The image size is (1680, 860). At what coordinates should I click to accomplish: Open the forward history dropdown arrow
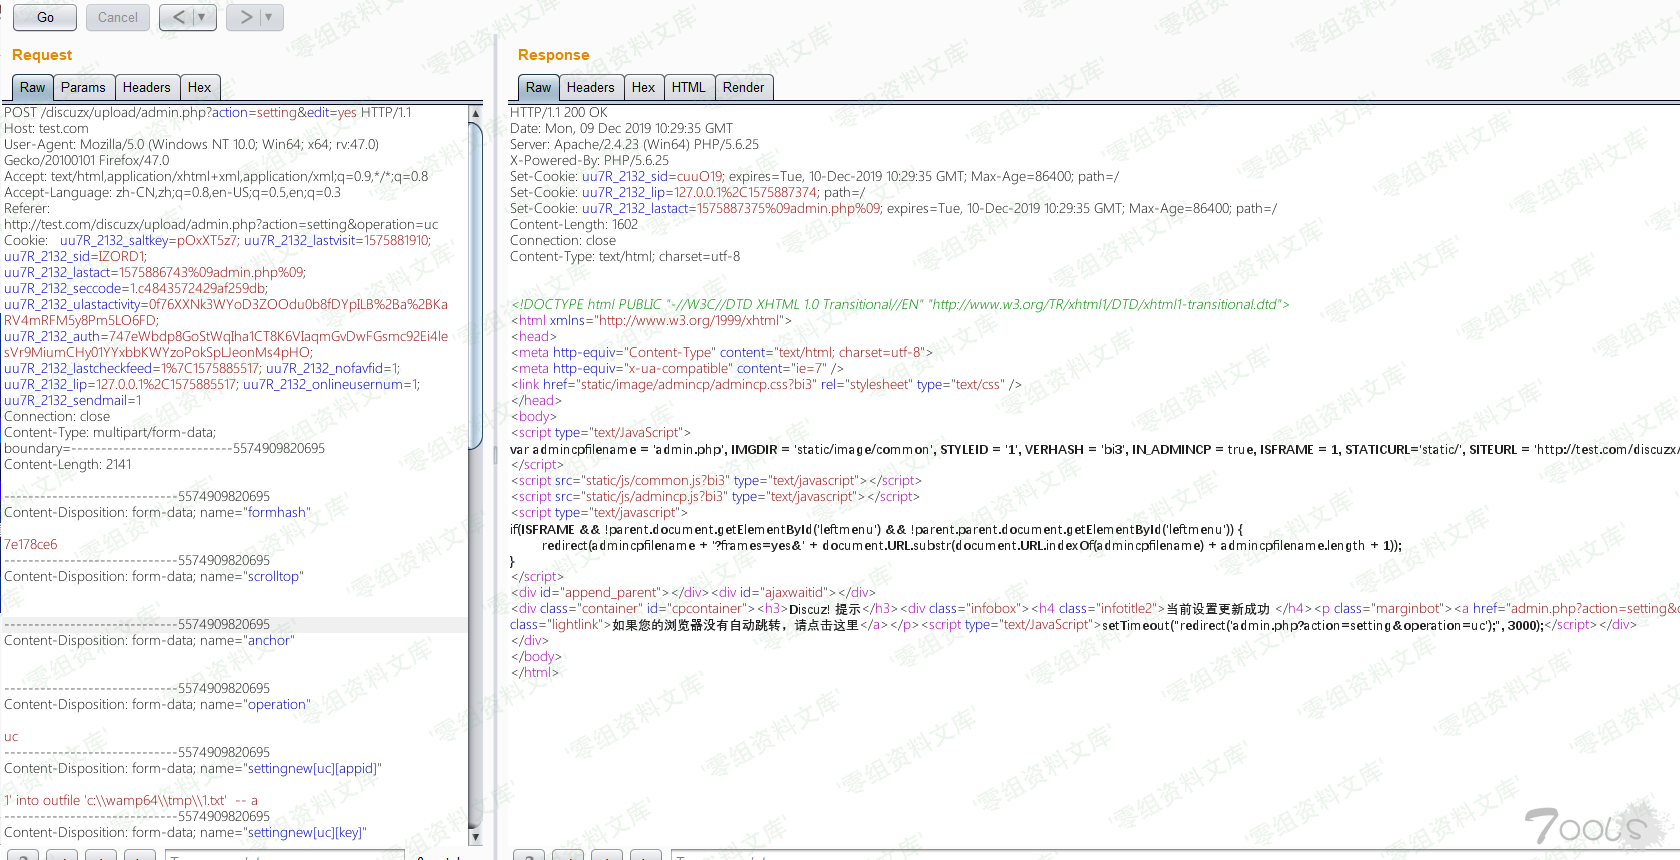269,17
